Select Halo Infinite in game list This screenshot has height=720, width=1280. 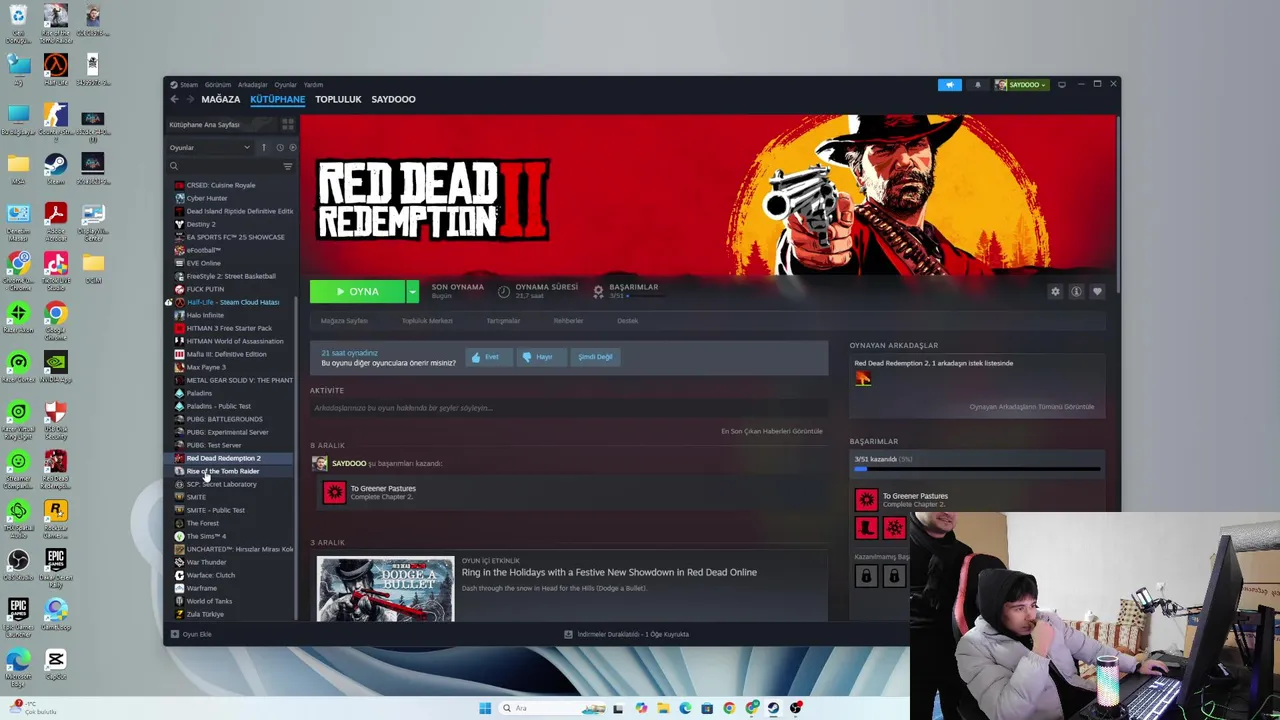205,315
